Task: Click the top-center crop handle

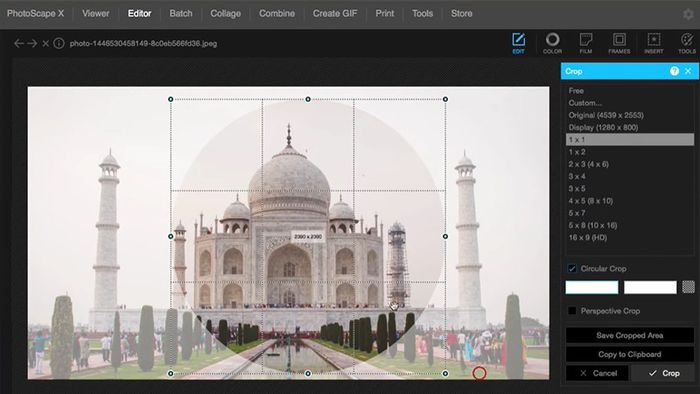Action: (308, 99)
